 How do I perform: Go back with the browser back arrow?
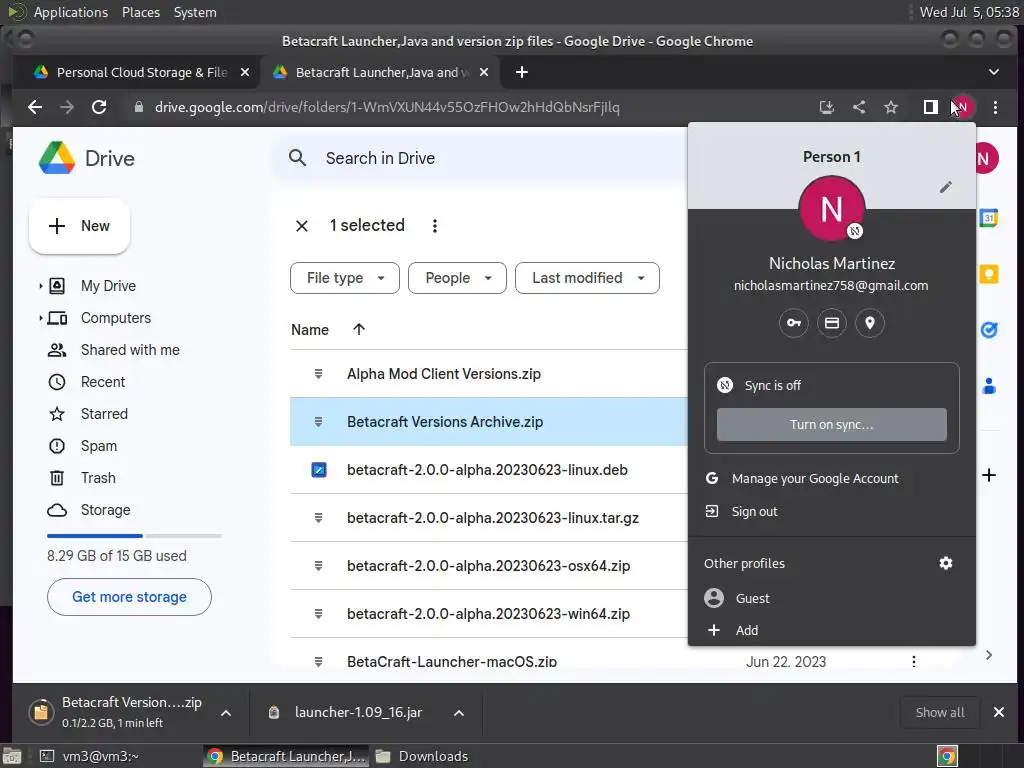click(35, 107)
